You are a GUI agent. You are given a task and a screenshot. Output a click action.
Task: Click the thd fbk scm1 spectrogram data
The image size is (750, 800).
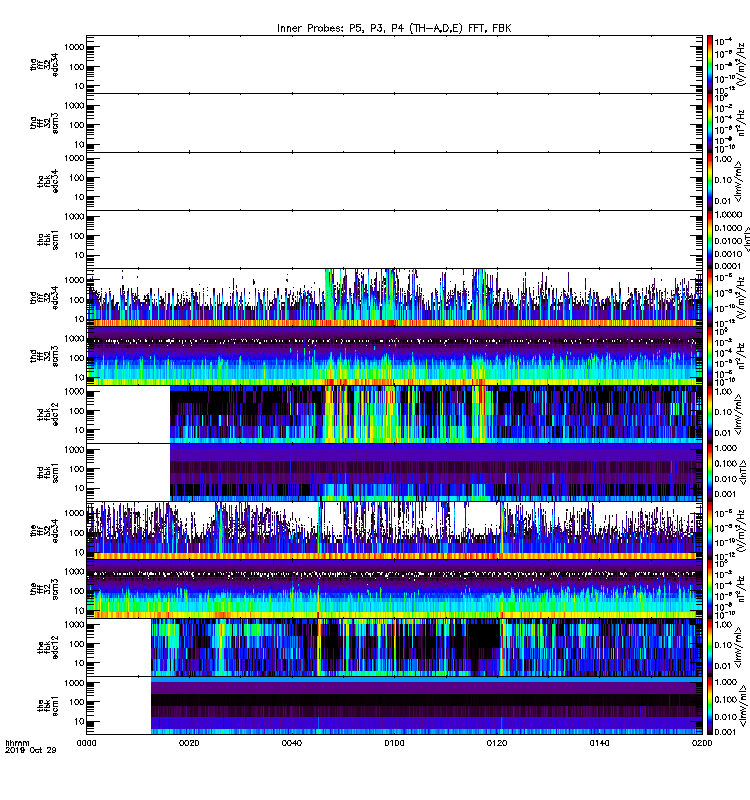(436, 472)
